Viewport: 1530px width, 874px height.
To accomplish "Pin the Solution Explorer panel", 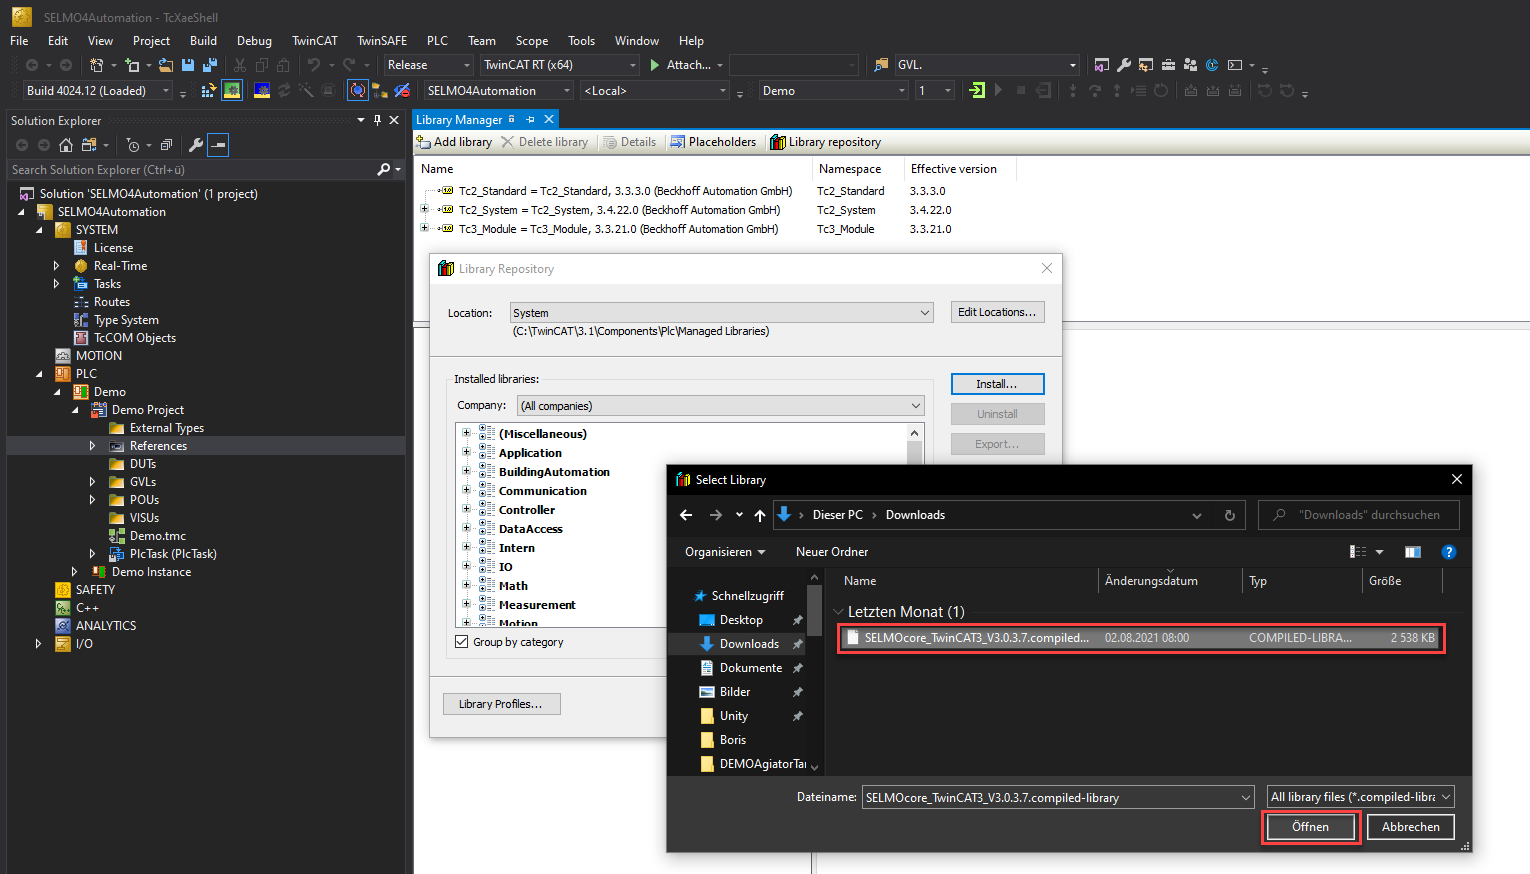I will pyautogui.click(x=377, y=120).
